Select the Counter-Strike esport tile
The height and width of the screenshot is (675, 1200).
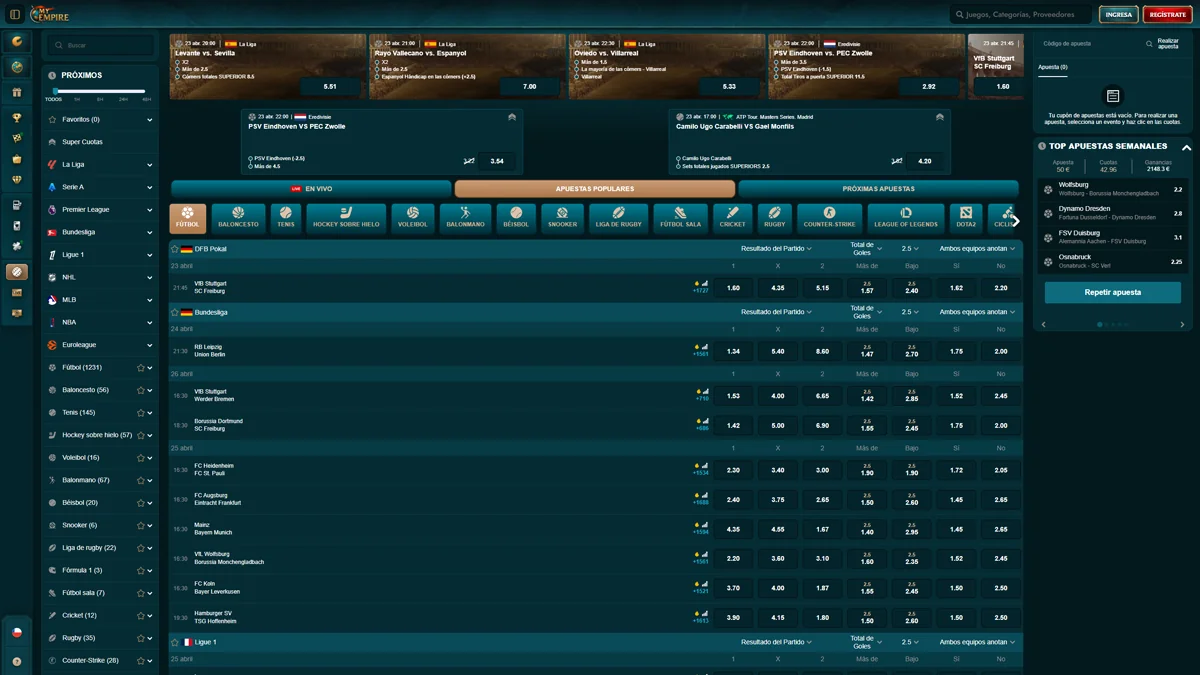828,218
